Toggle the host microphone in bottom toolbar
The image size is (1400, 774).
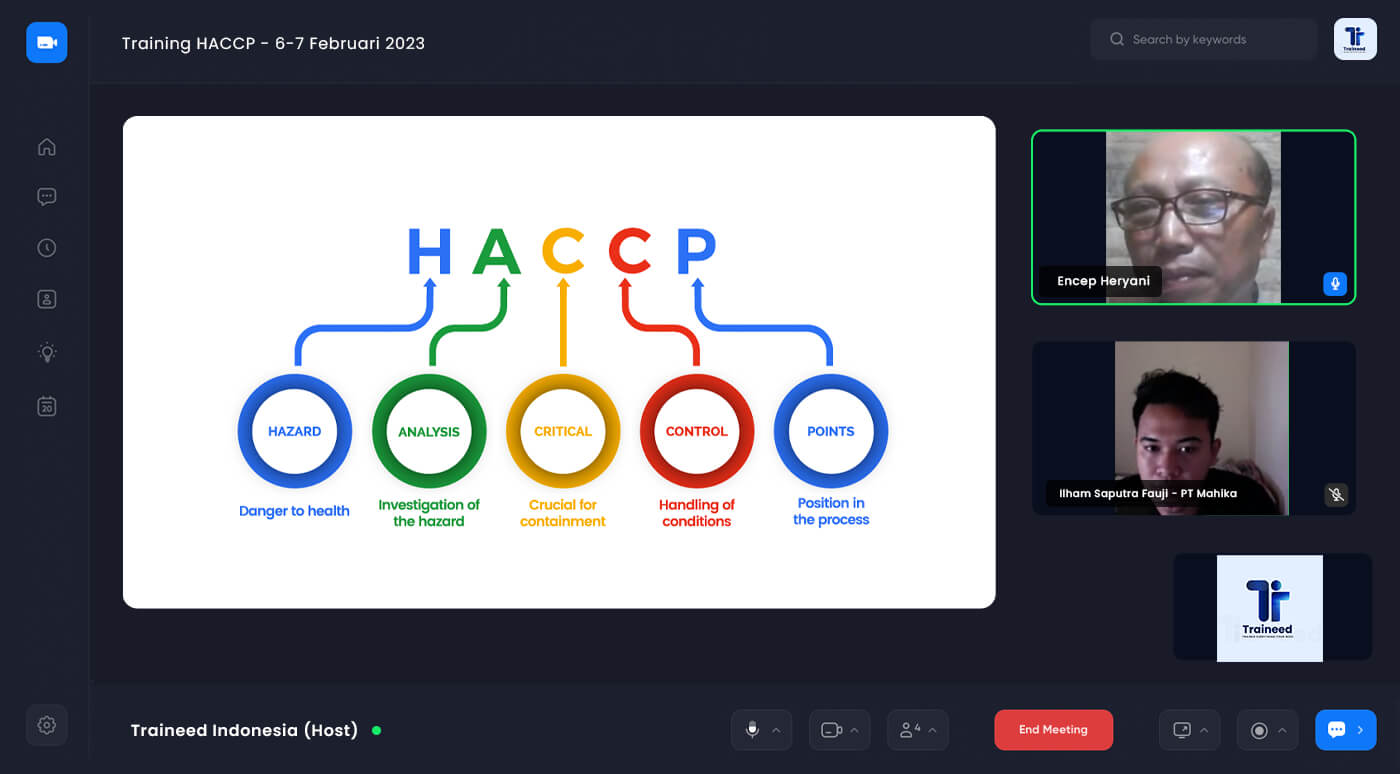[752, 730]
